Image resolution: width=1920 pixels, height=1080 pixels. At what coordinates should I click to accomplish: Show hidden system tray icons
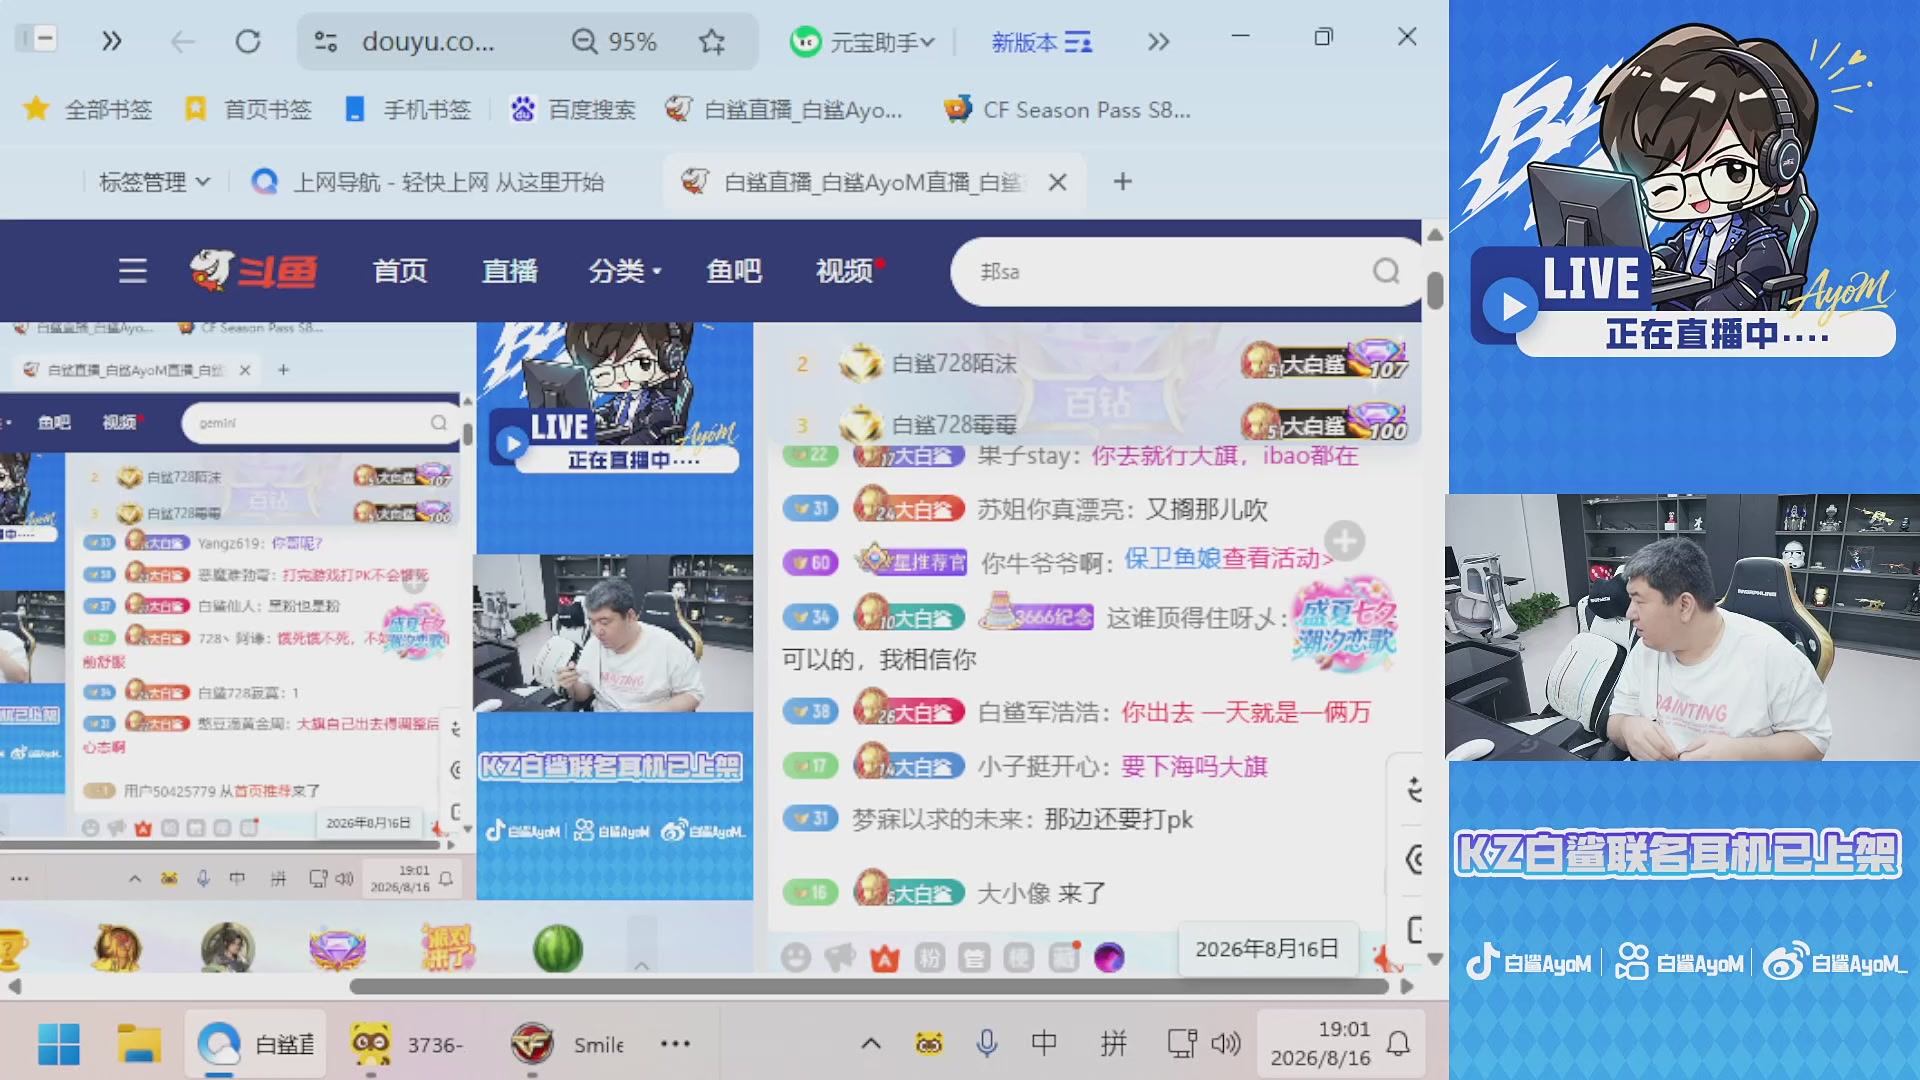pyautogui.click(x=871, y=1045)
